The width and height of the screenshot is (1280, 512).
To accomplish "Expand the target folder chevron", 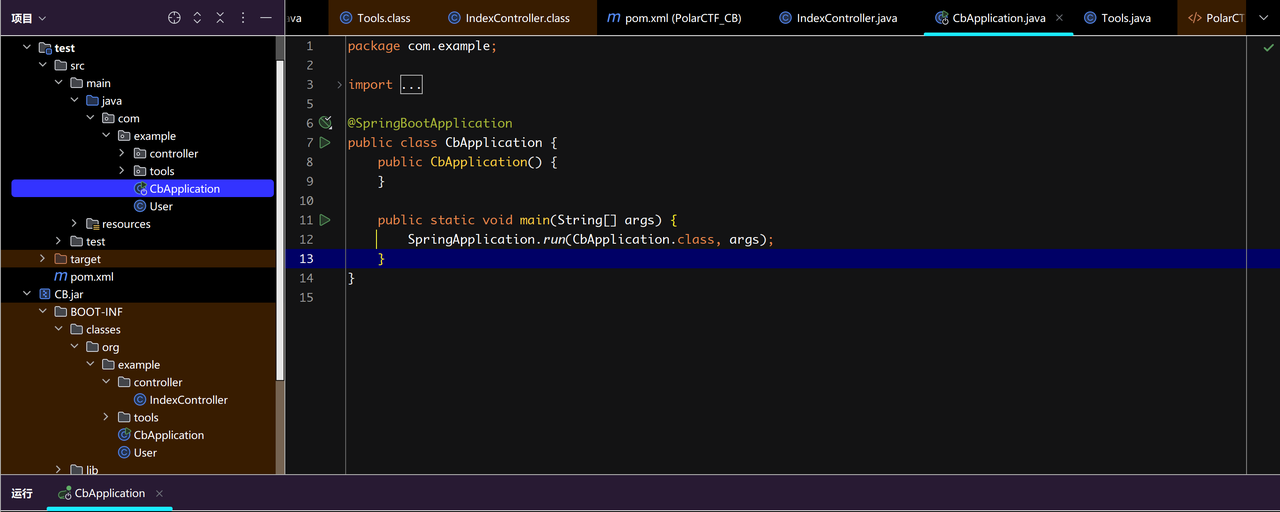I will (x=42, y=259).
